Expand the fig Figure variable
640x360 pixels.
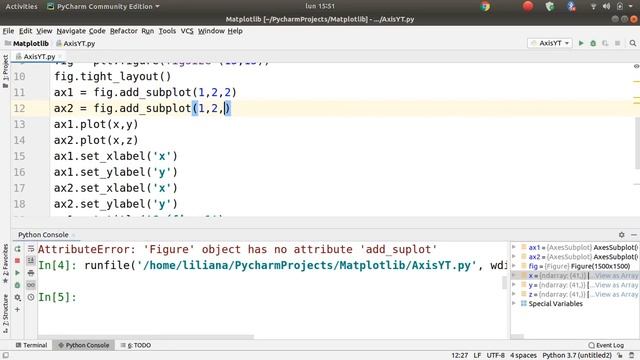[514, 266]
